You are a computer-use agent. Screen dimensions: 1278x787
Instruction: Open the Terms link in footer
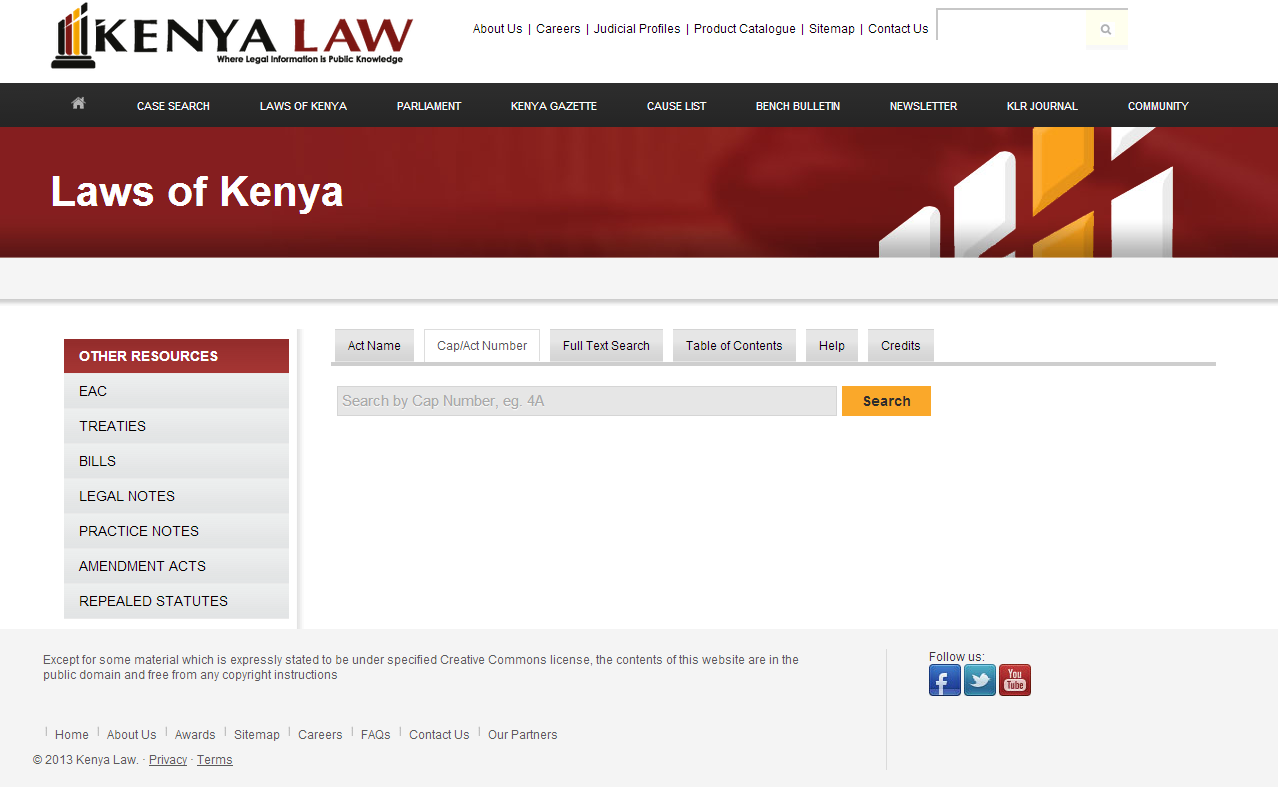[x=214, y=760]
